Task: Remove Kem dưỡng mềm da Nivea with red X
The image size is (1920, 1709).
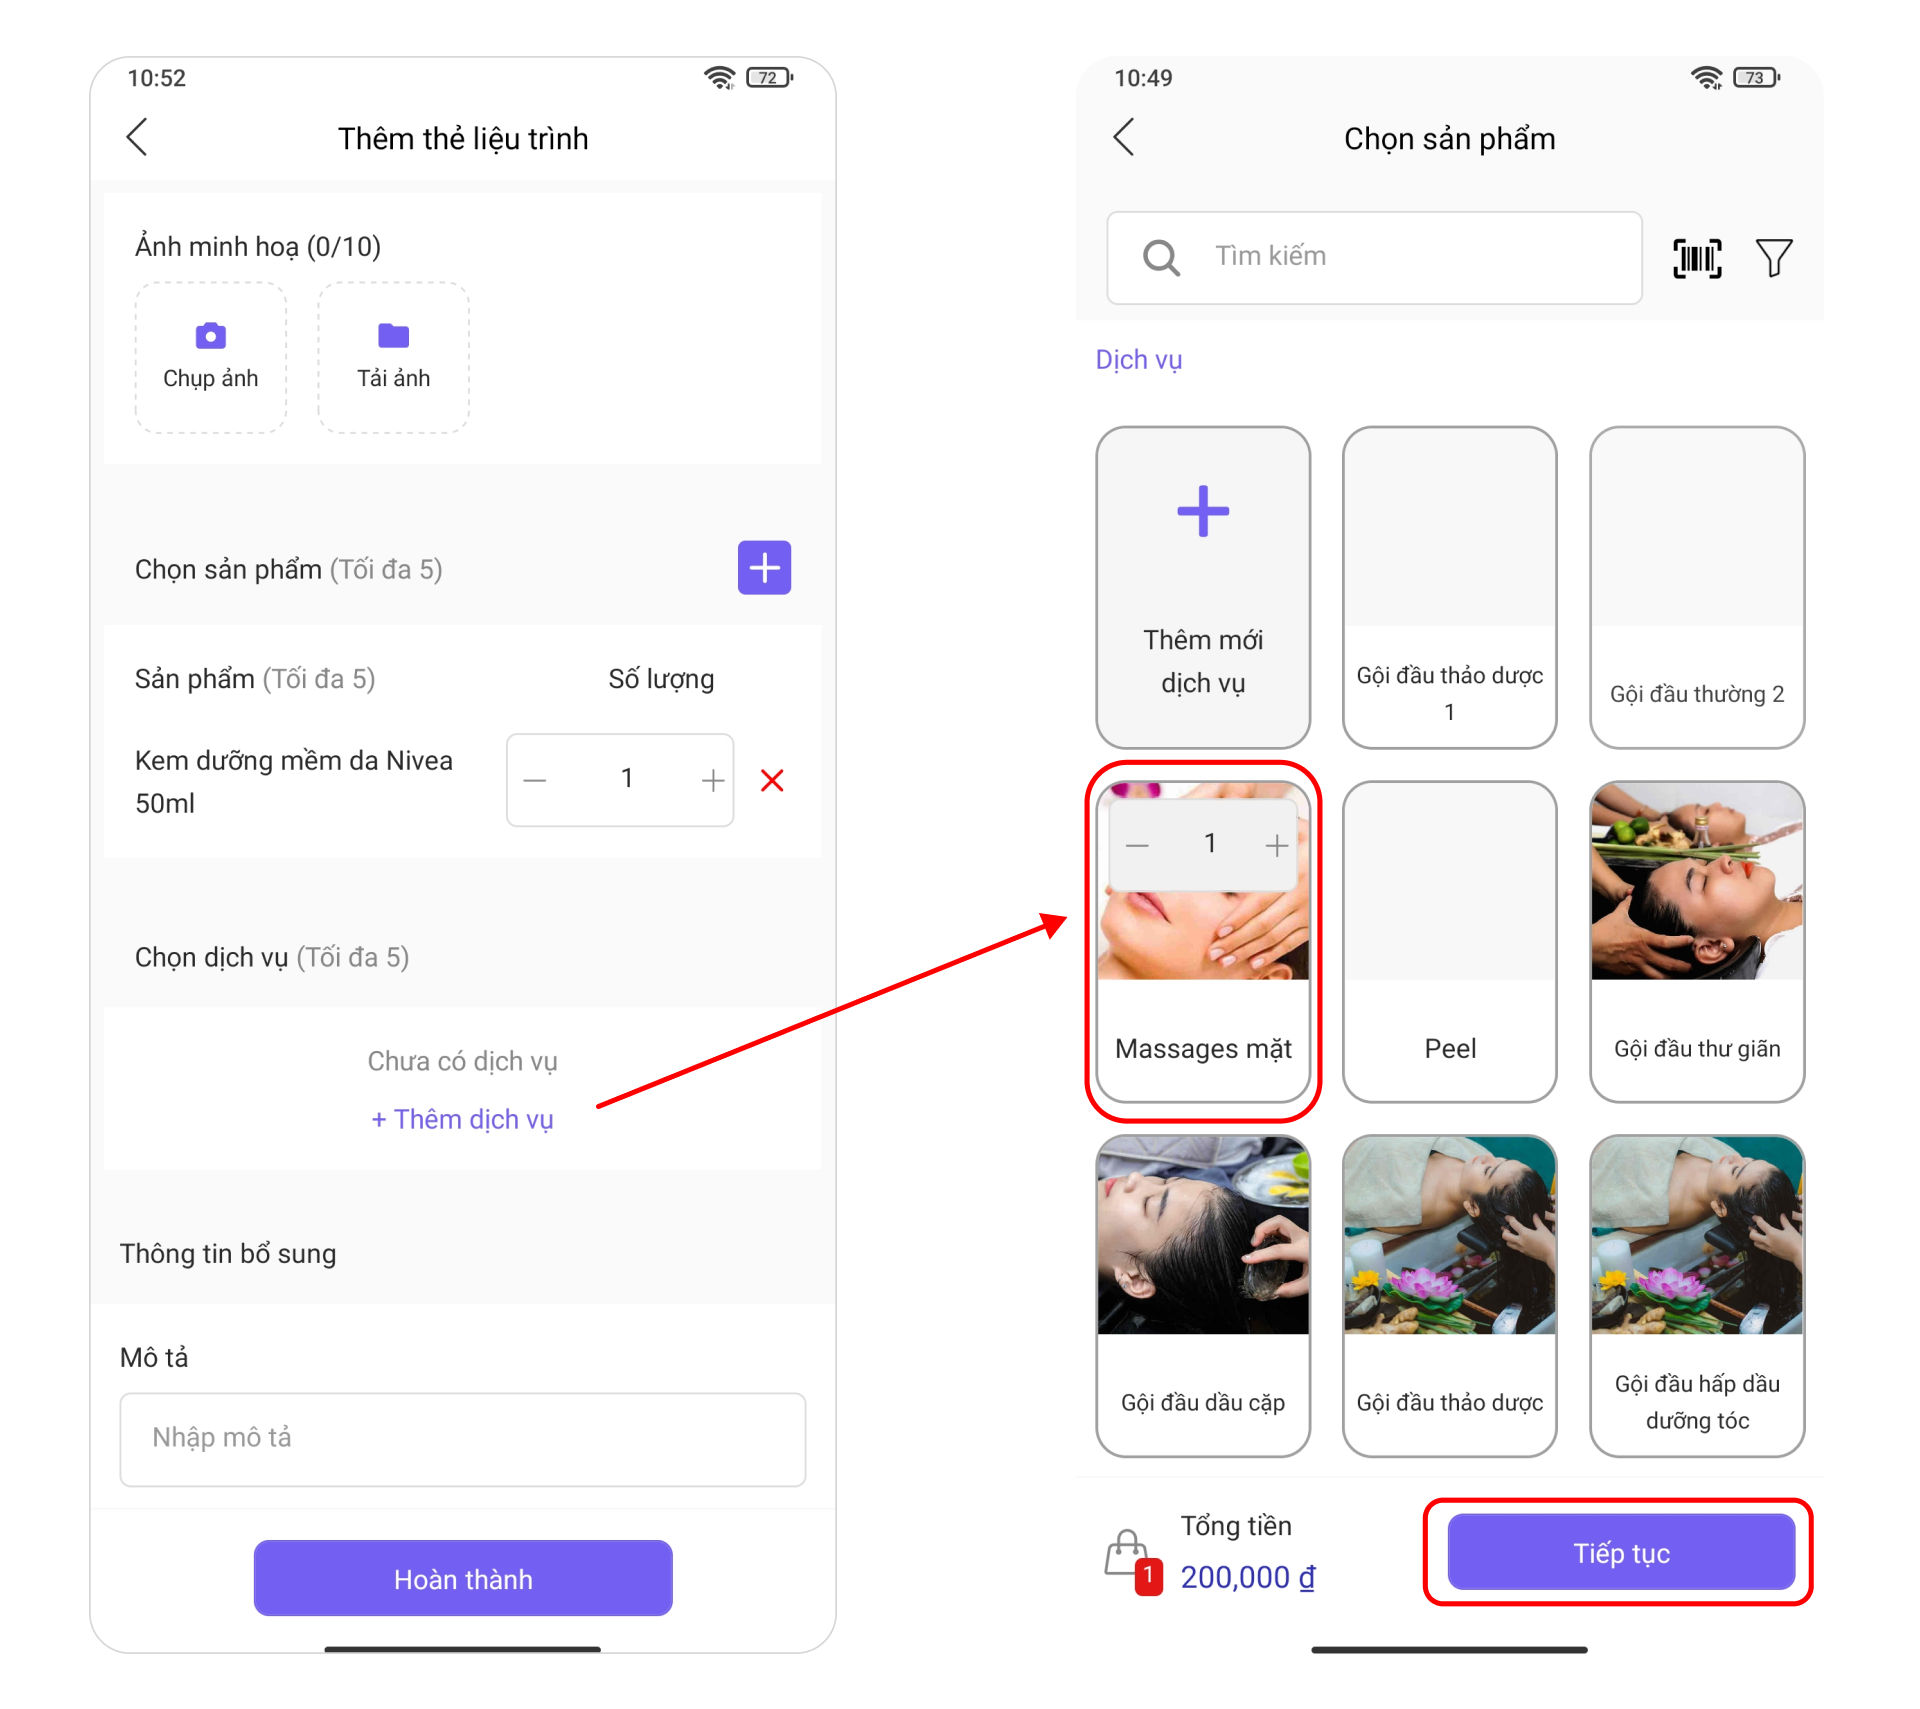Action: click(772, 780)
